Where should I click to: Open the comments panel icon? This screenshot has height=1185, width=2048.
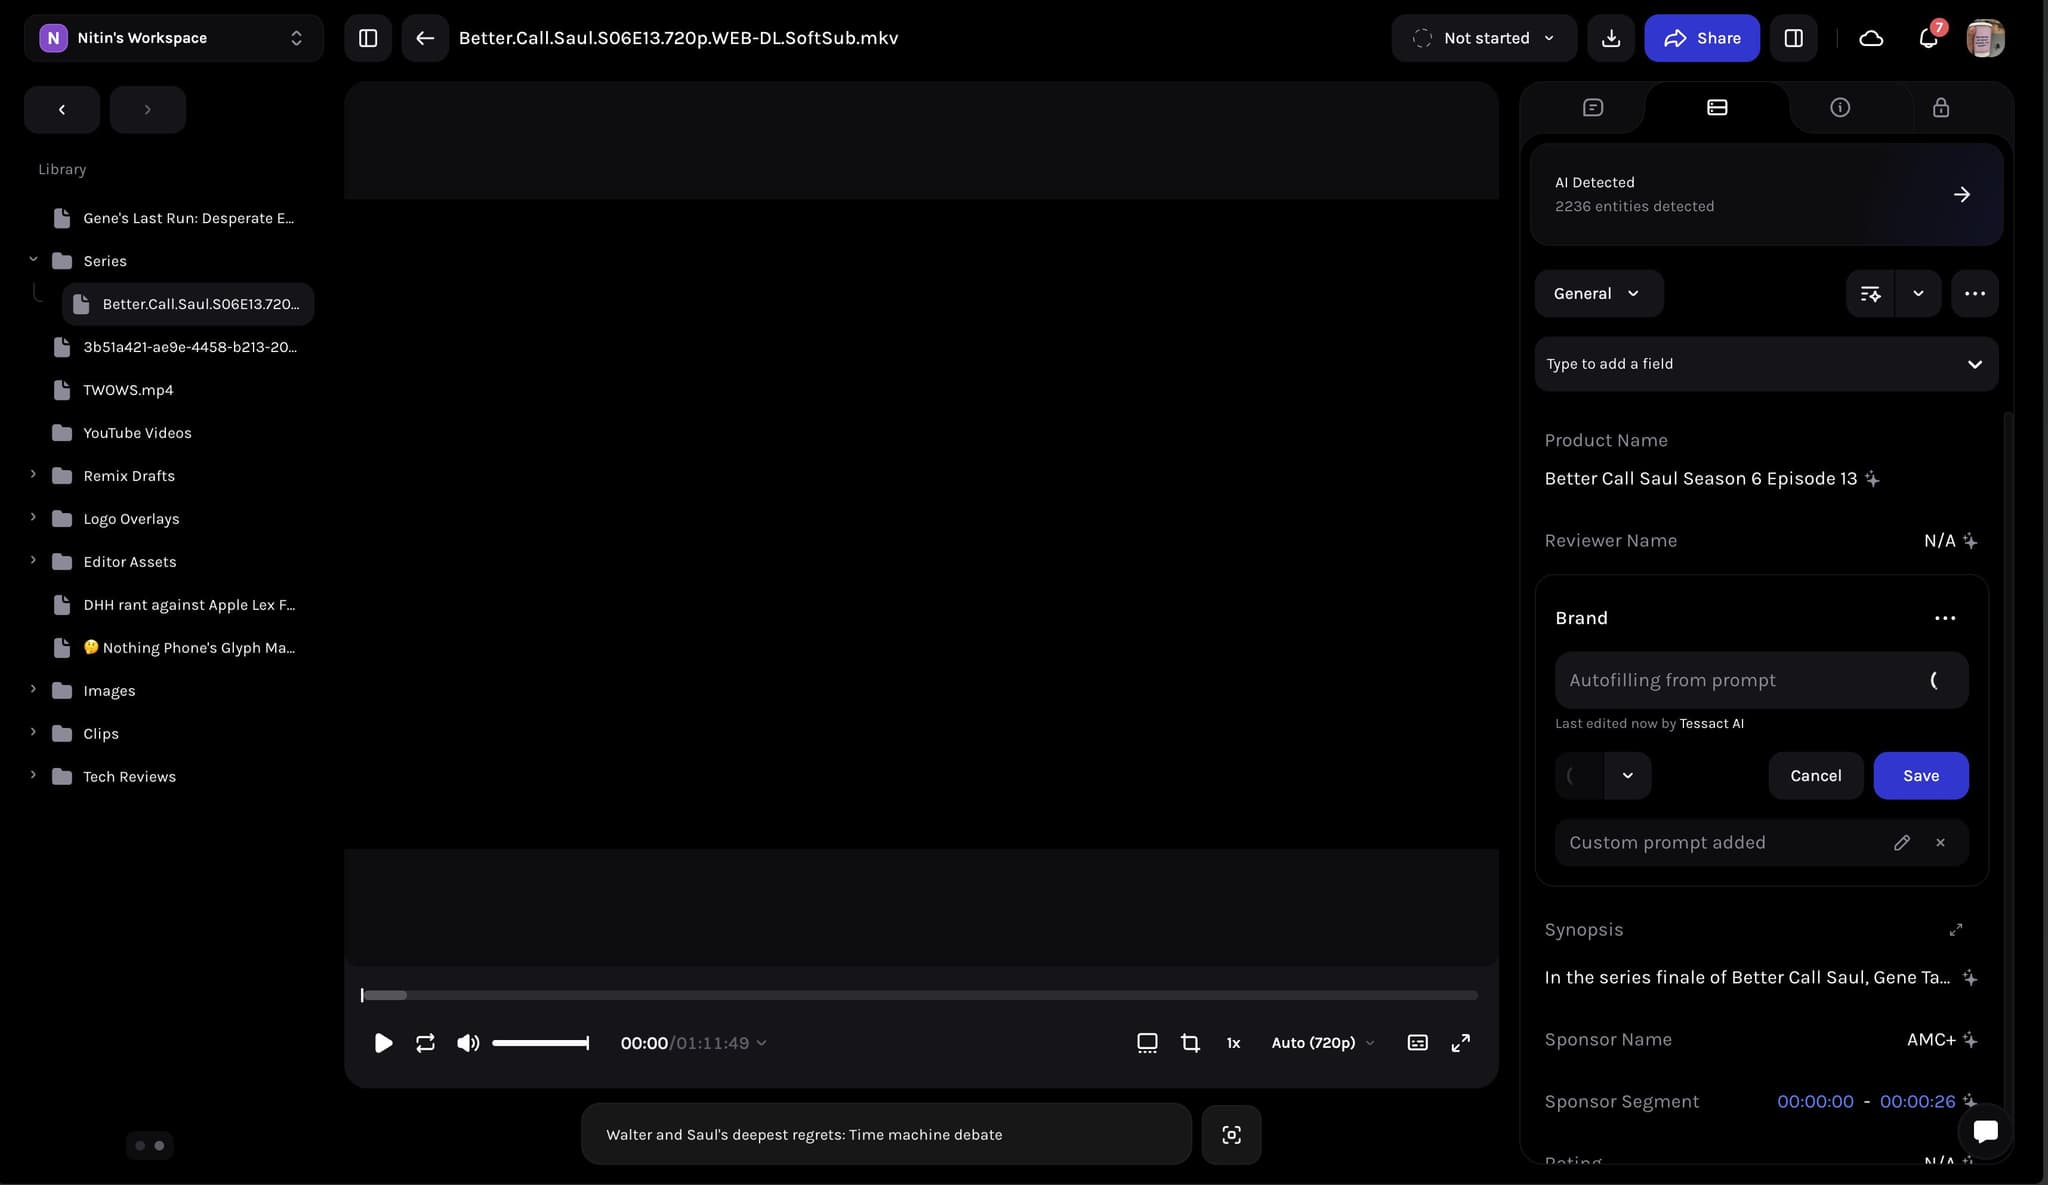pos(1590,107)
